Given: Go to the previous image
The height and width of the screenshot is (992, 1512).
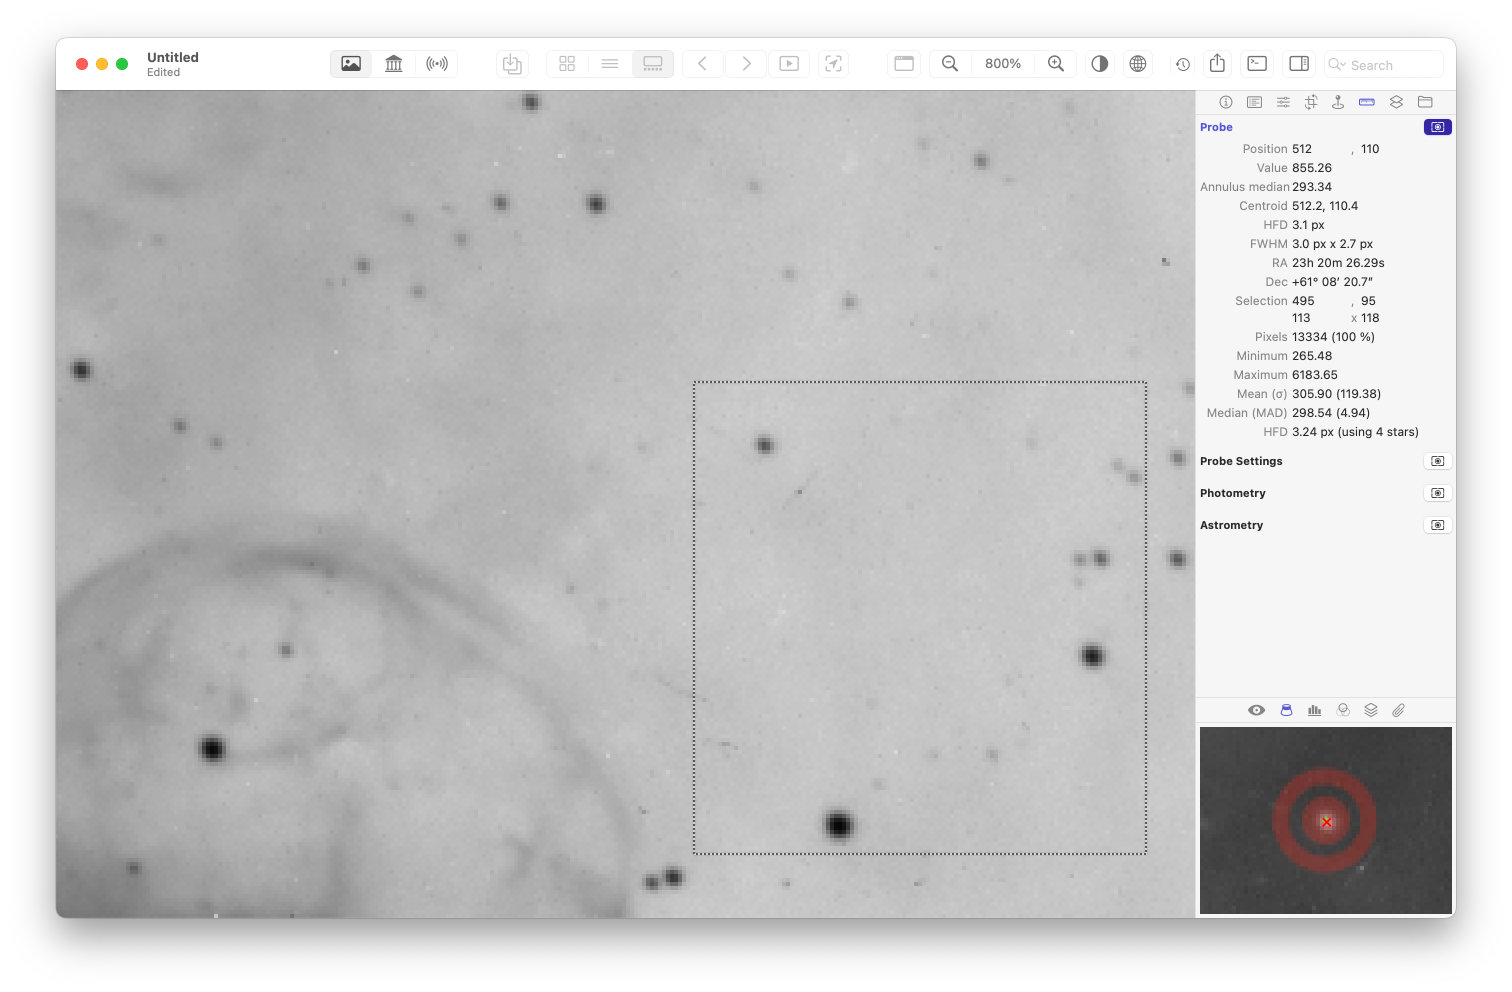Looking at the screenshot, I should (x=703, y=64).
